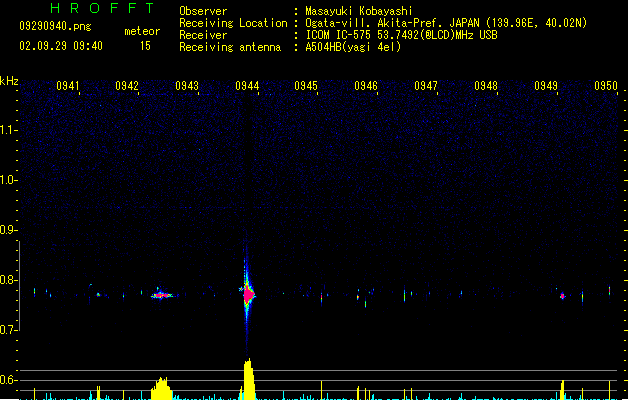Click the 0947 time marker
Image resolution: width=629 pixels, height=400 pixels.
click(x=426, y=86)
